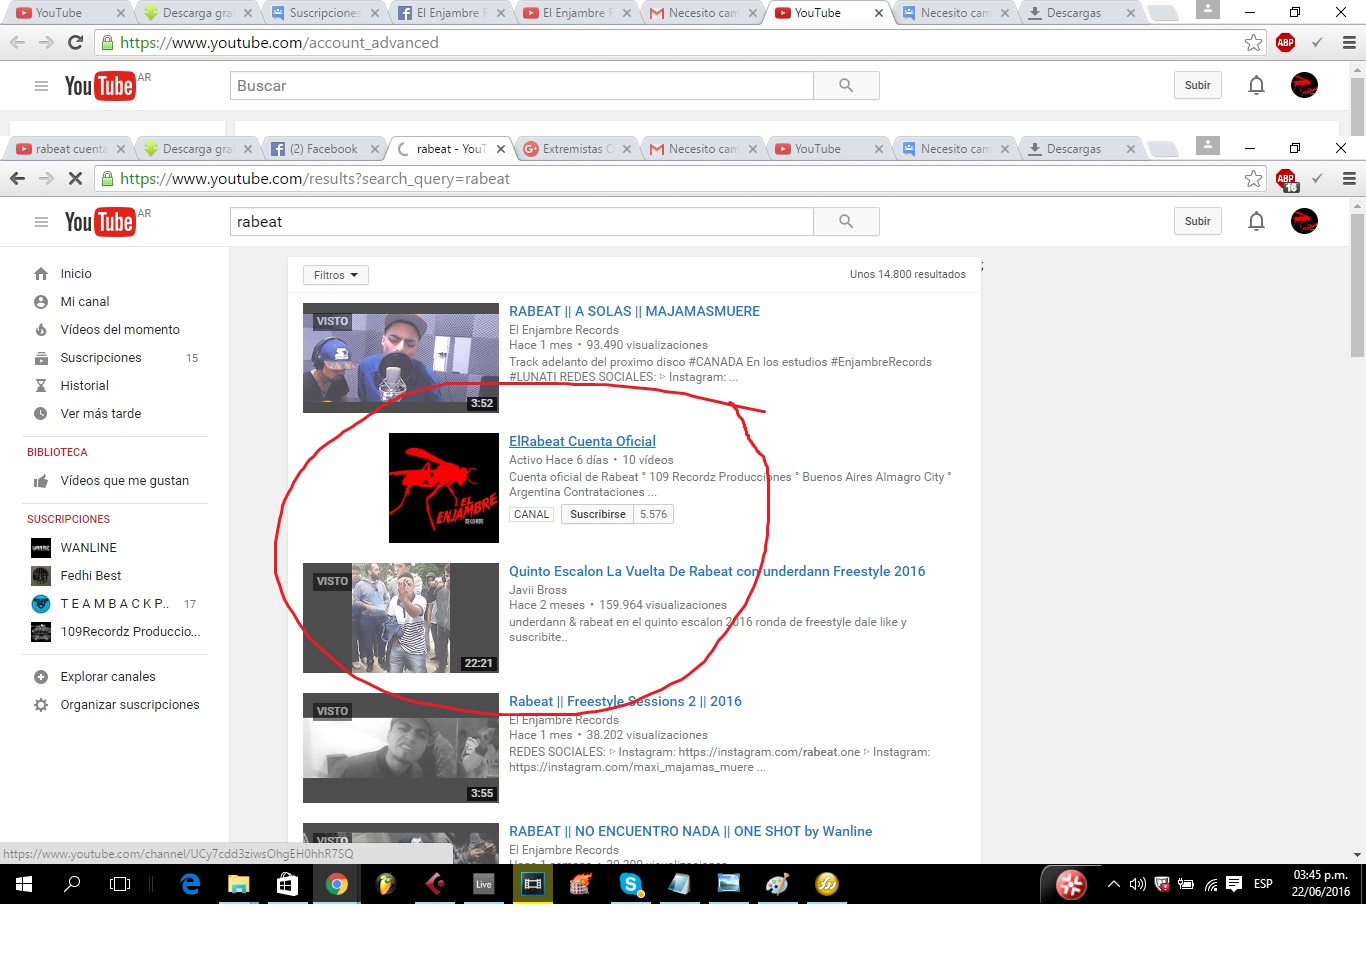
Task: Open Historial via its hourglass icon
Action: point(41,386)
